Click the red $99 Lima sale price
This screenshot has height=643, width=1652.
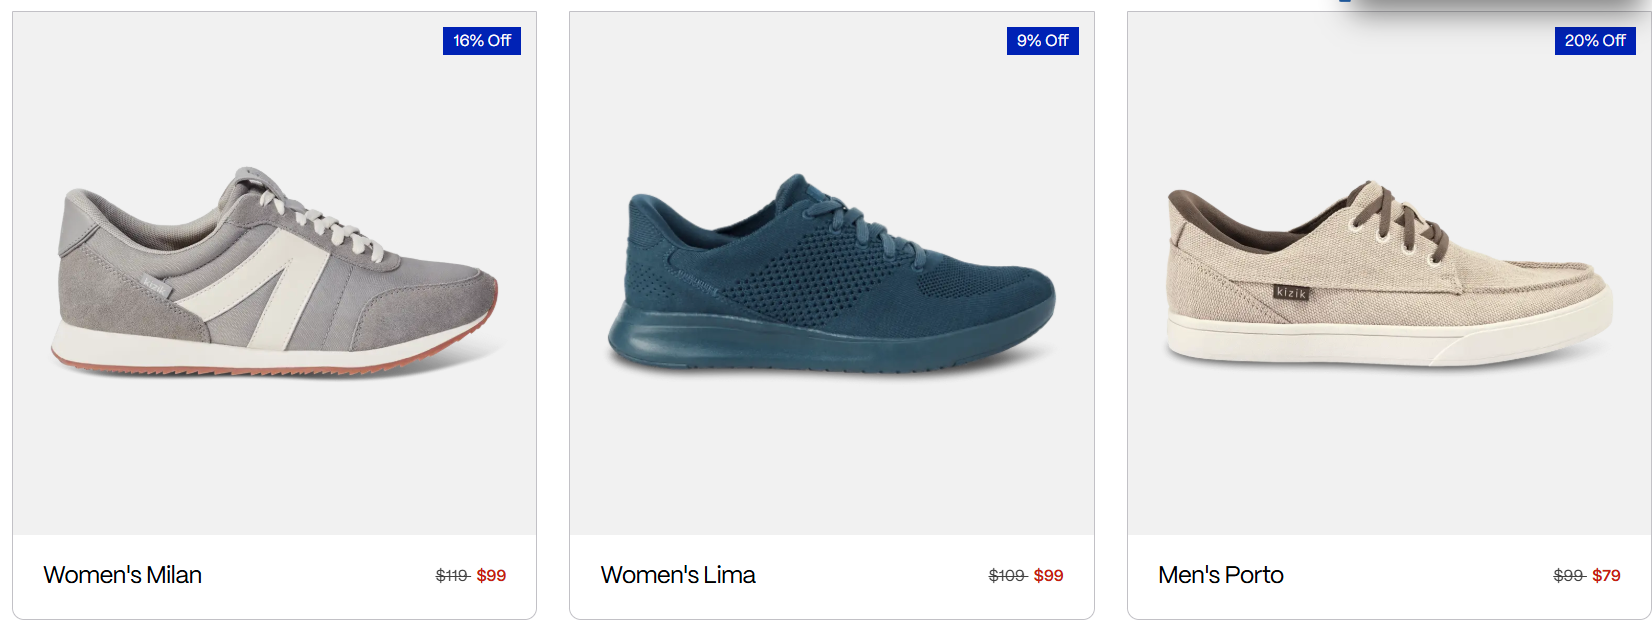(x=1048, y=576)
